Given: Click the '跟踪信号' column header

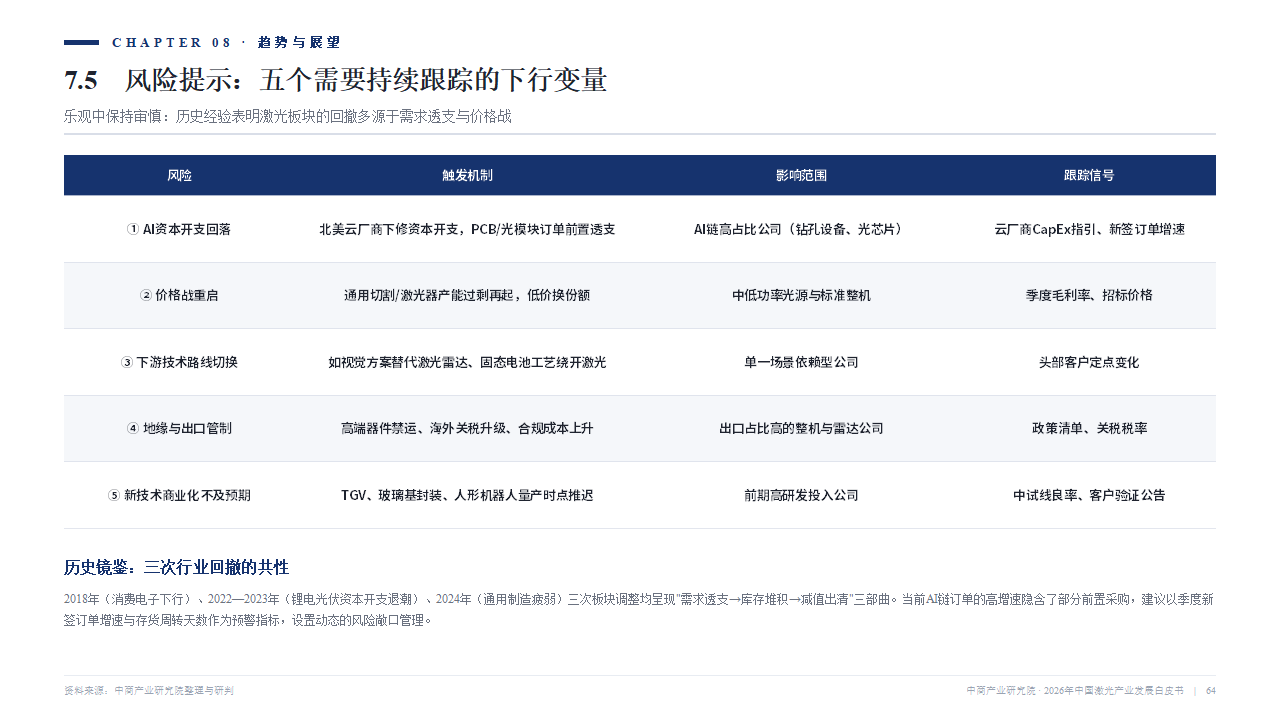Looking at the screenshot, I should pyautogui.click(x=1089, y=175).
